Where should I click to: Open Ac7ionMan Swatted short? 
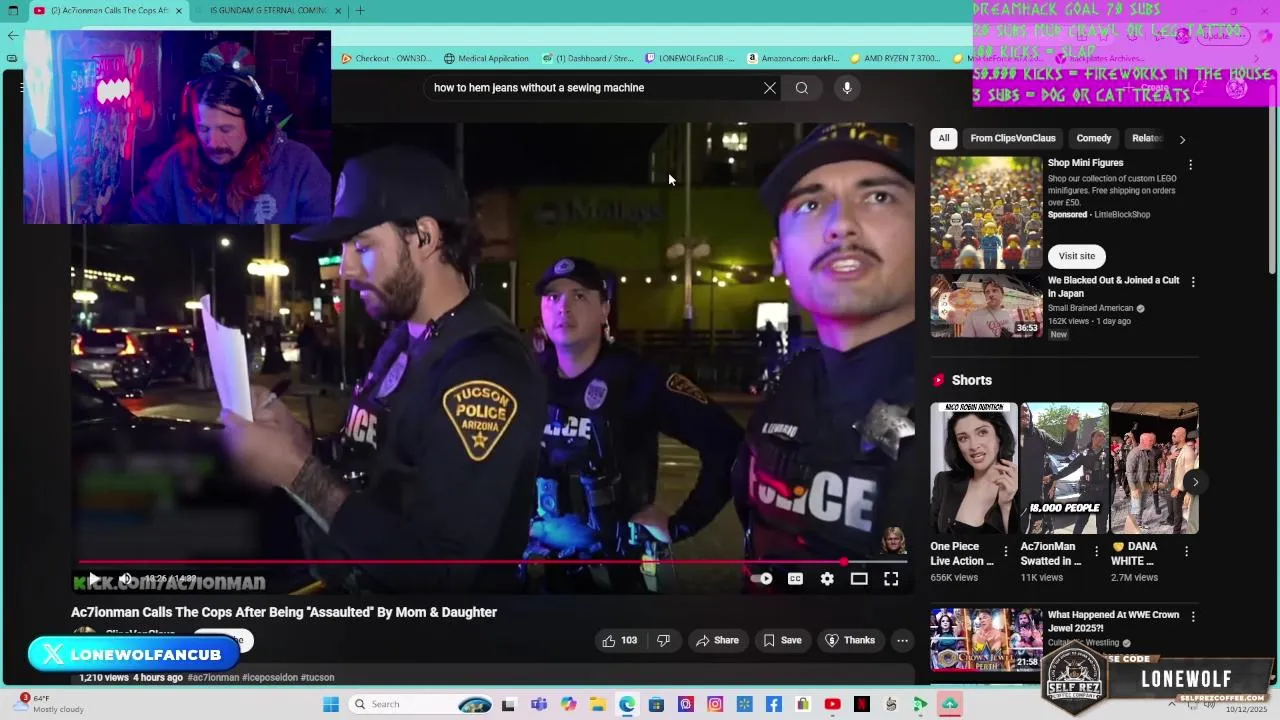pos(1064,468)
